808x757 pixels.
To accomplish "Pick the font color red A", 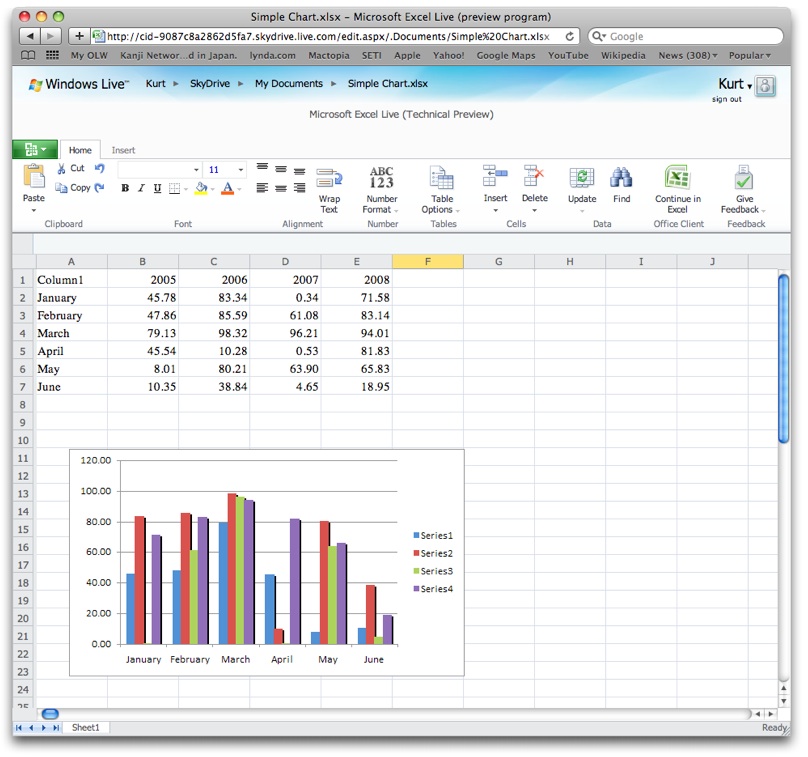I will click(x=227, y=188).
